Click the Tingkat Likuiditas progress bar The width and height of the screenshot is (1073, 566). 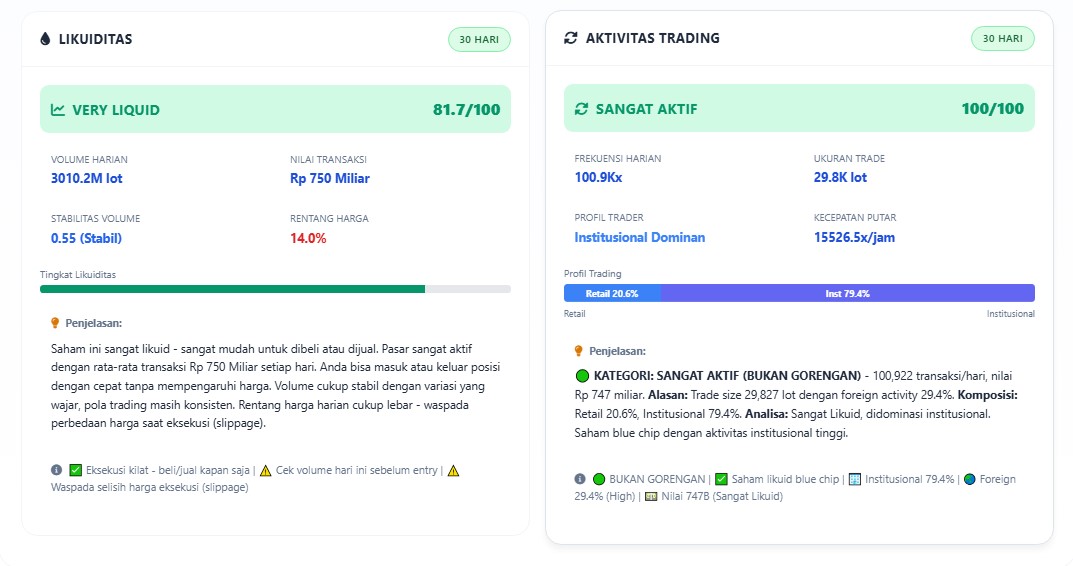pyautogui.click(x=275, y=289)
